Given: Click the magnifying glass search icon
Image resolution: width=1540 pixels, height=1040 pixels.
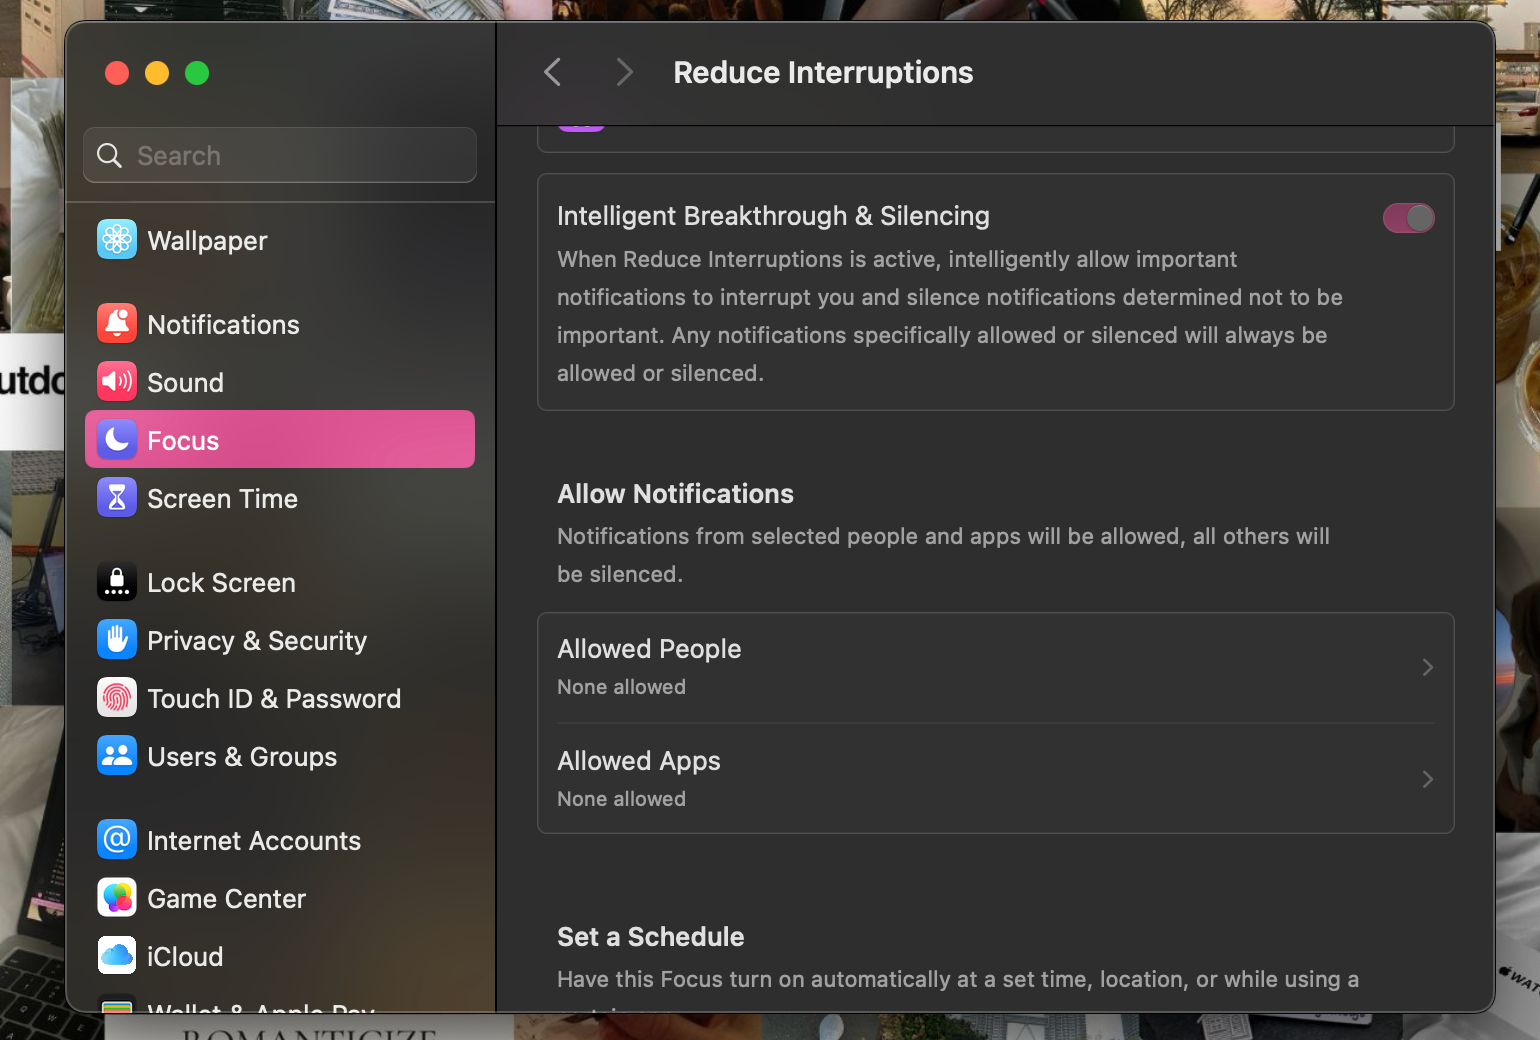Looking at the screenshot, I should pyautogui.click(x=109, y=155).
